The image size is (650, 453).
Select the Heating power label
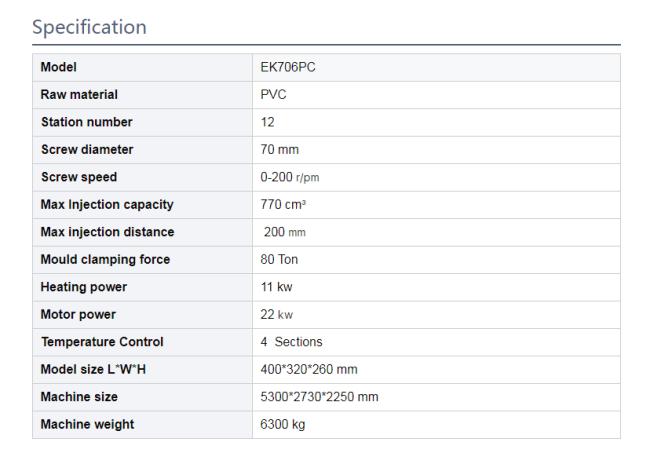coord(84,287)
